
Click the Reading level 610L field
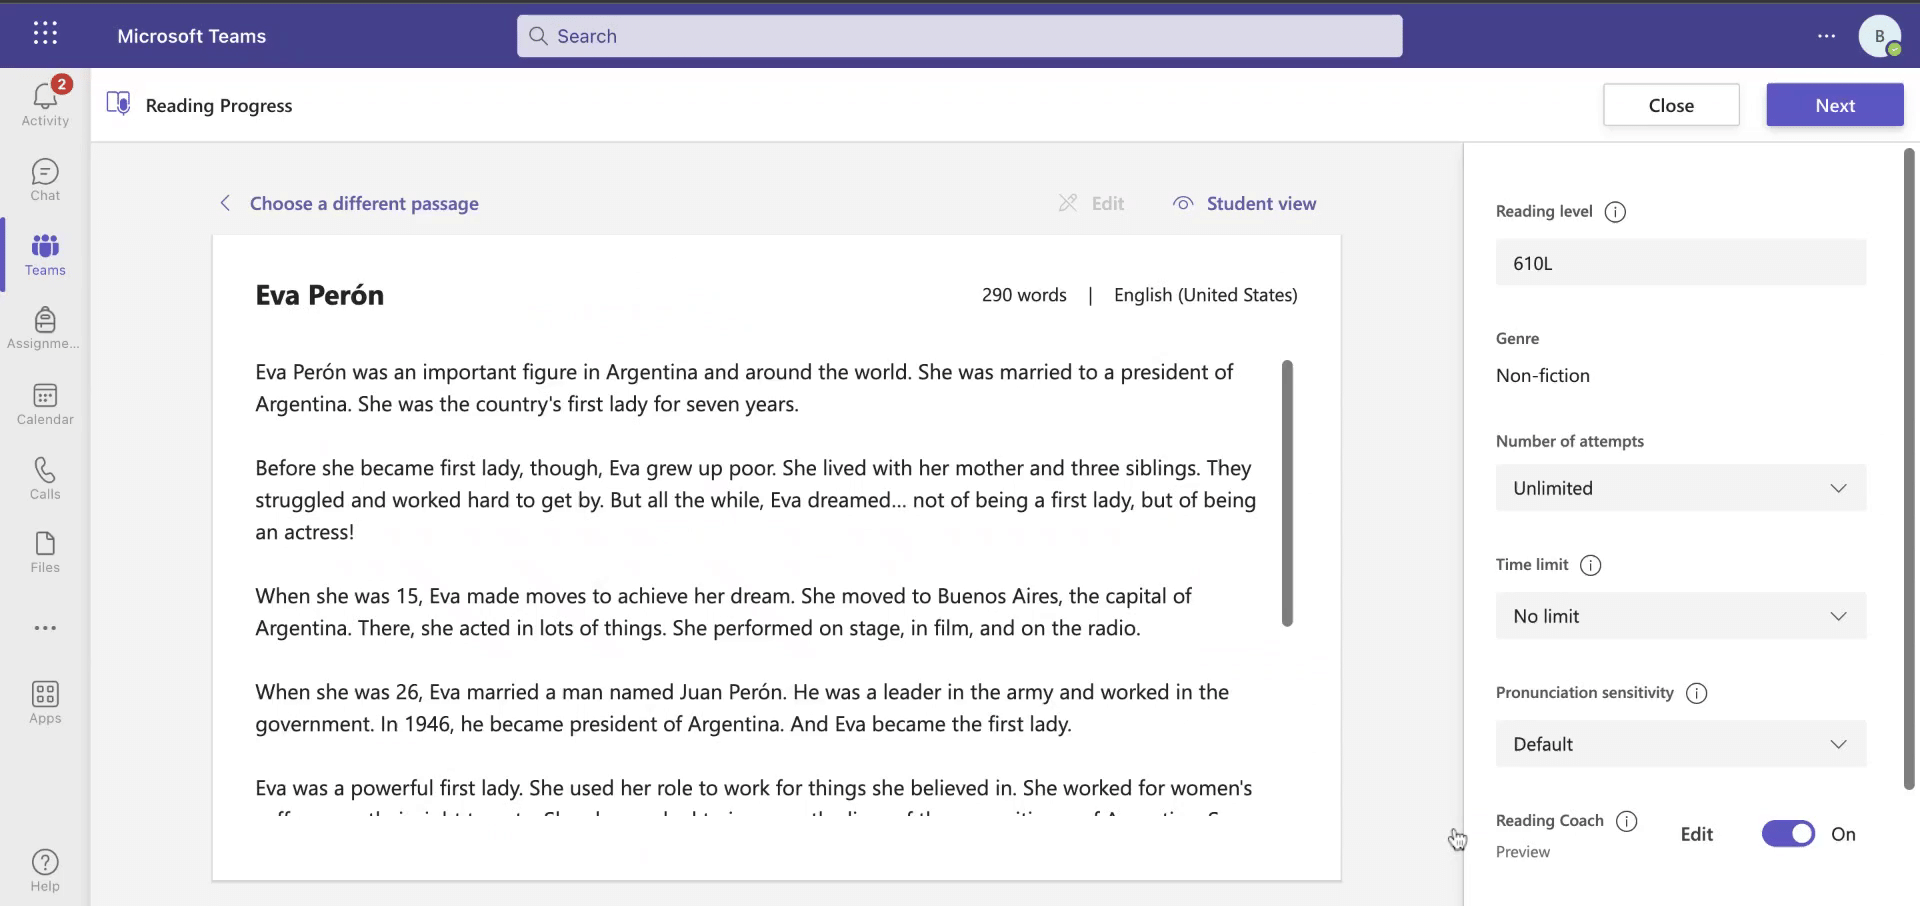click(1680, 263)
